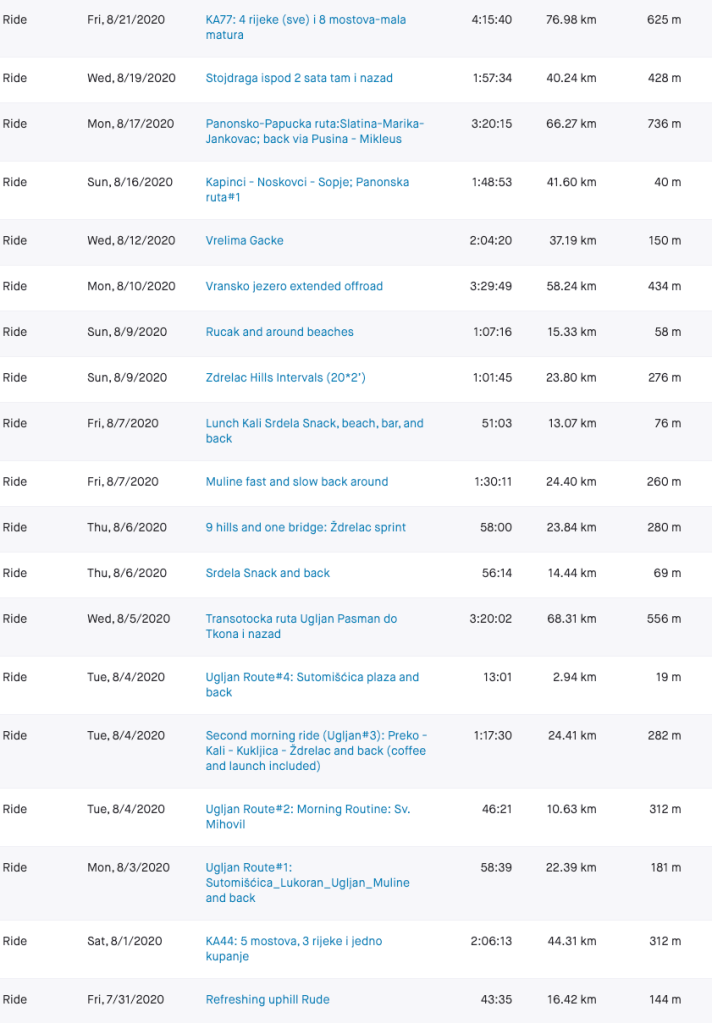Open 9 hills and one bridge ride
The width and height of the screenshot is (712, 1023).
(305, 528)
